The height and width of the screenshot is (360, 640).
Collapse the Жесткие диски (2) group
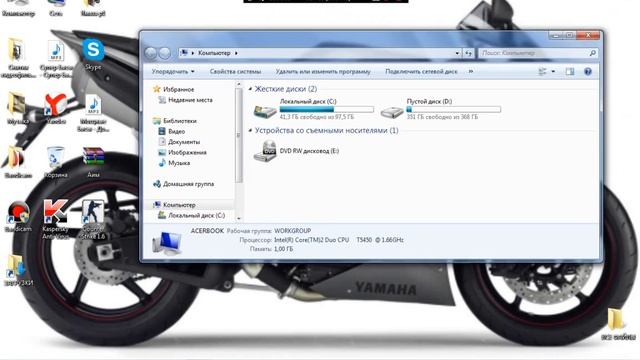(250, 89)
